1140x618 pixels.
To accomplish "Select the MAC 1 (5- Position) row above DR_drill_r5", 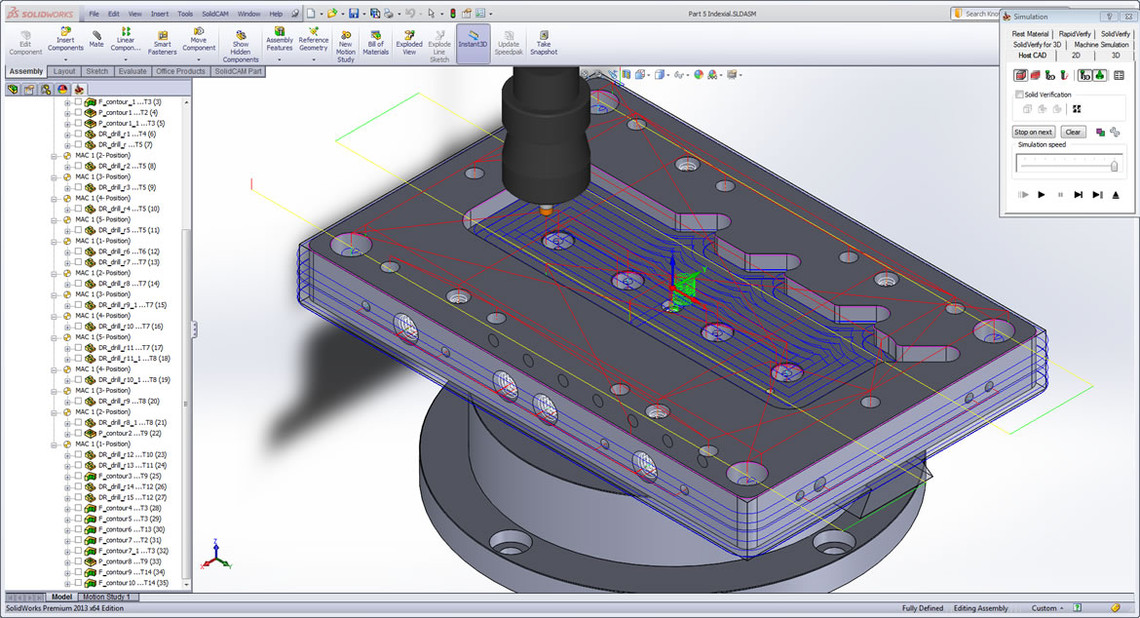I will tap(103, 220).
